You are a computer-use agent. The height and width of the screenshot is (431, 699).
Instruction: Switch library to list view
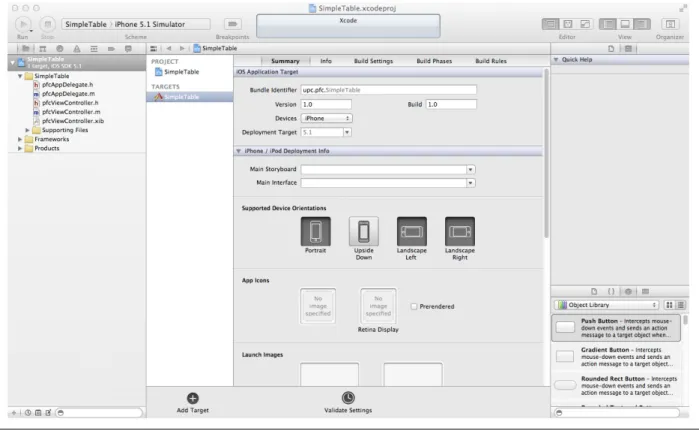point(681,305)
